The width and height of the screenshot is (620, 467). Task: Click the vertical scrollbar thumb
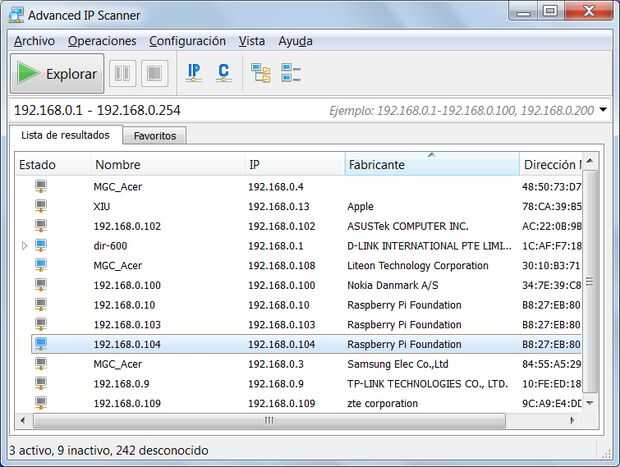coord(590,282)
